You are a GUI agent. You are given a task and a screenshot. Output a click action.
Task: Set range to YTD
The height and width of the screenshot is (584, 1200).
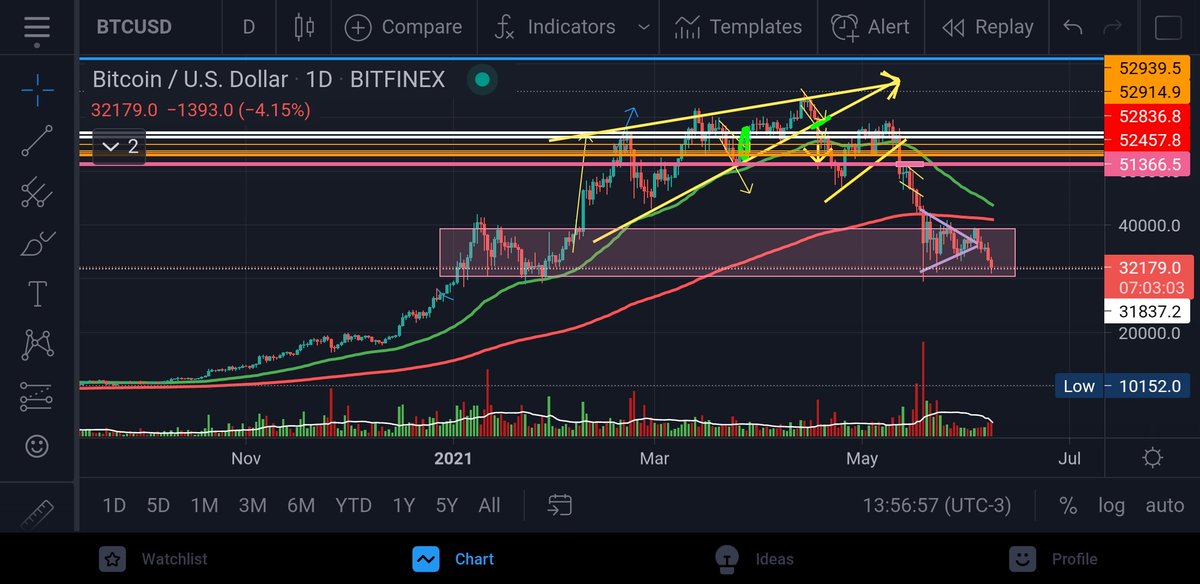click(x=352, y=505)
